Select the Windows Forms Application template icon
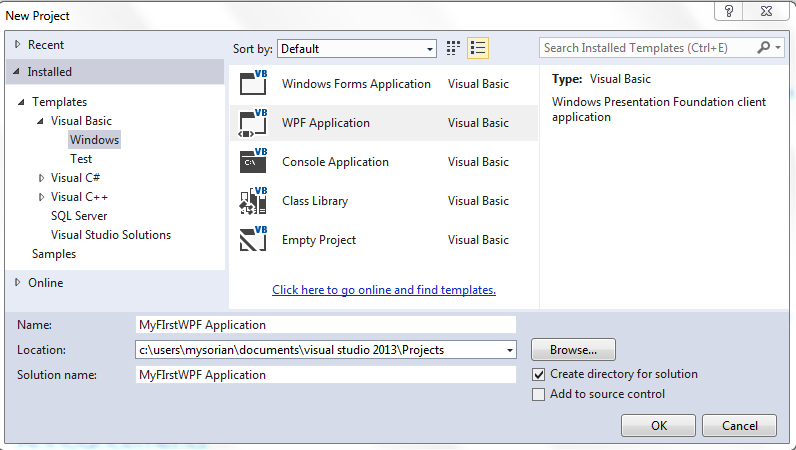Viewport: 796px width, 450px height. point(253,83)
